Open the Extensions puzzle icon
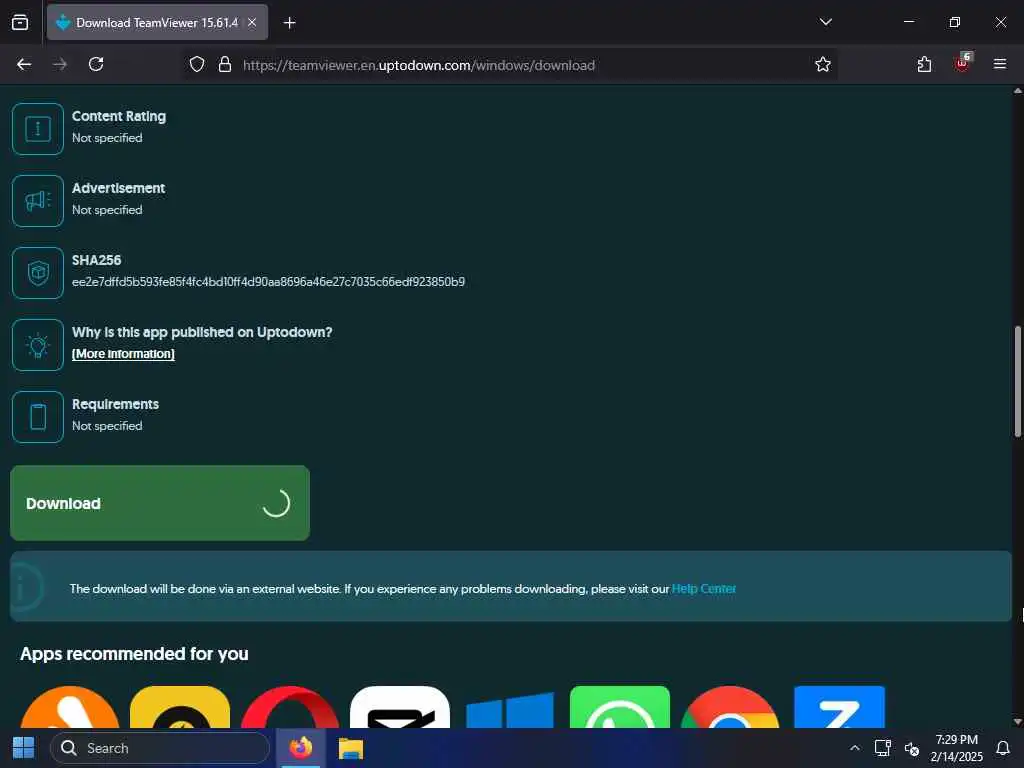The image size is (1024, 768). (924, 64)
